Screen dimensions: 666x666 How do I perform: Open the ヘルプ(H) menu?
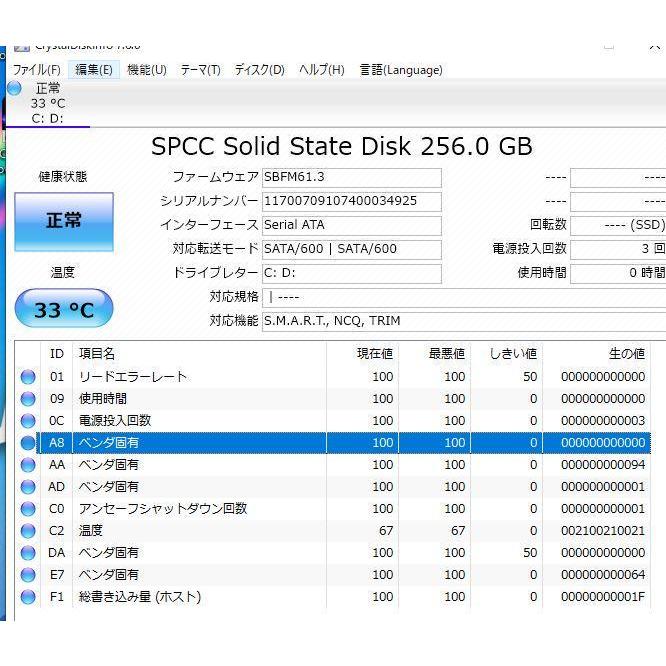point(322,70)
